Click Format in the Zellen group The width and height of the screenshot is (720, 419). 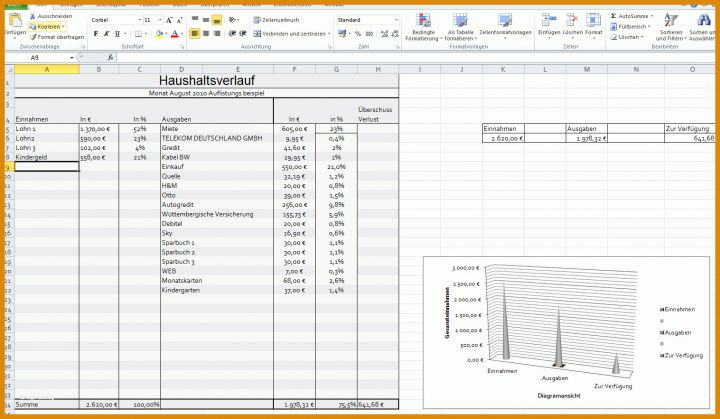tap(593, 25)
